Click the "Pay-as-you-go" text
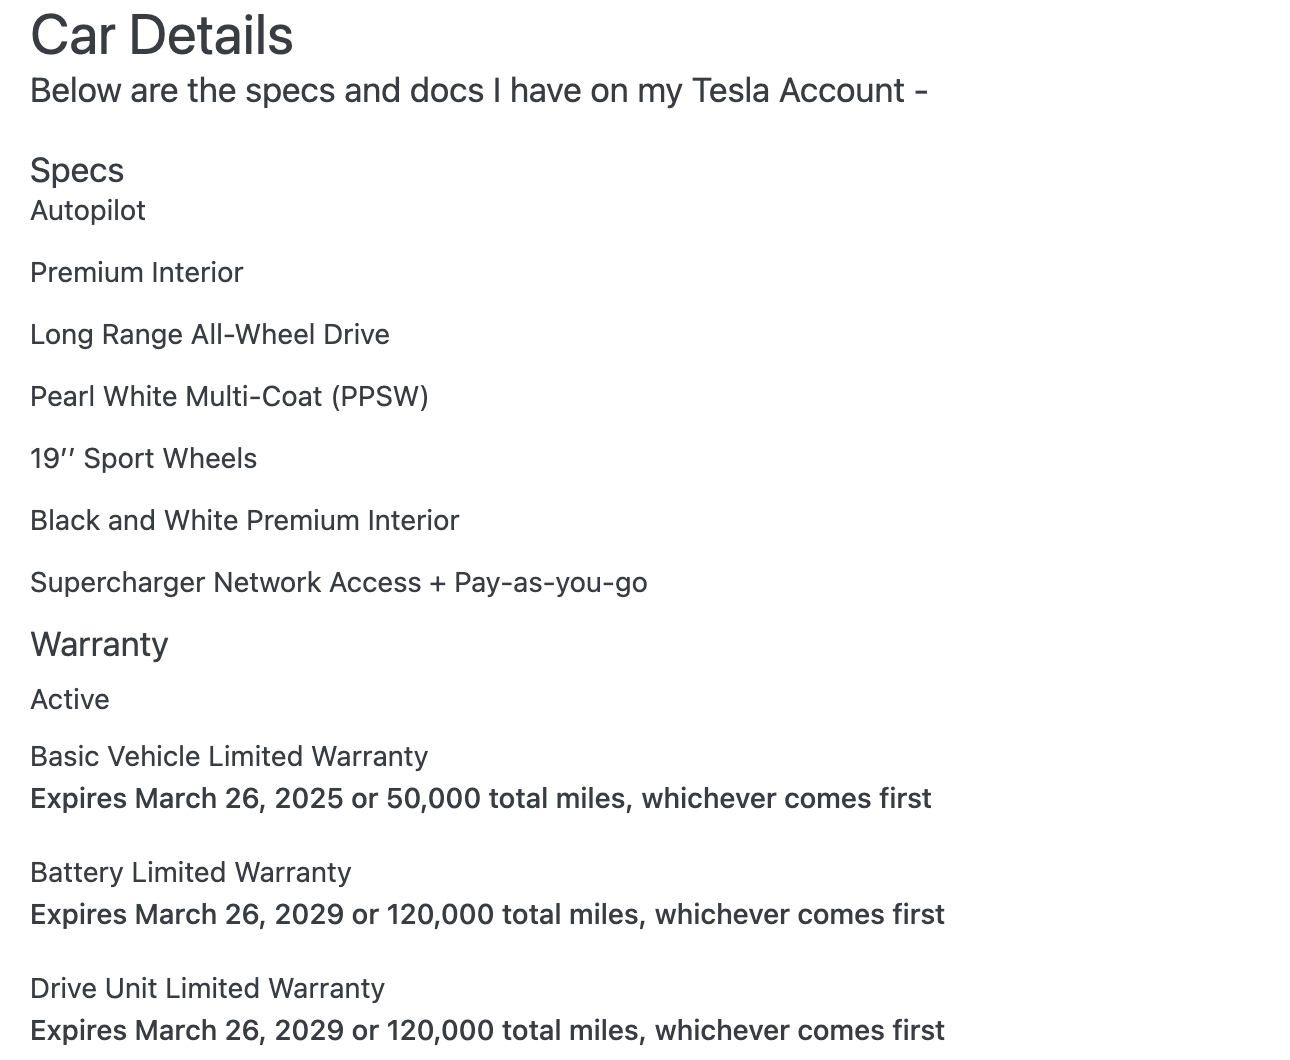1290x1060 pixels. (550, 583)
